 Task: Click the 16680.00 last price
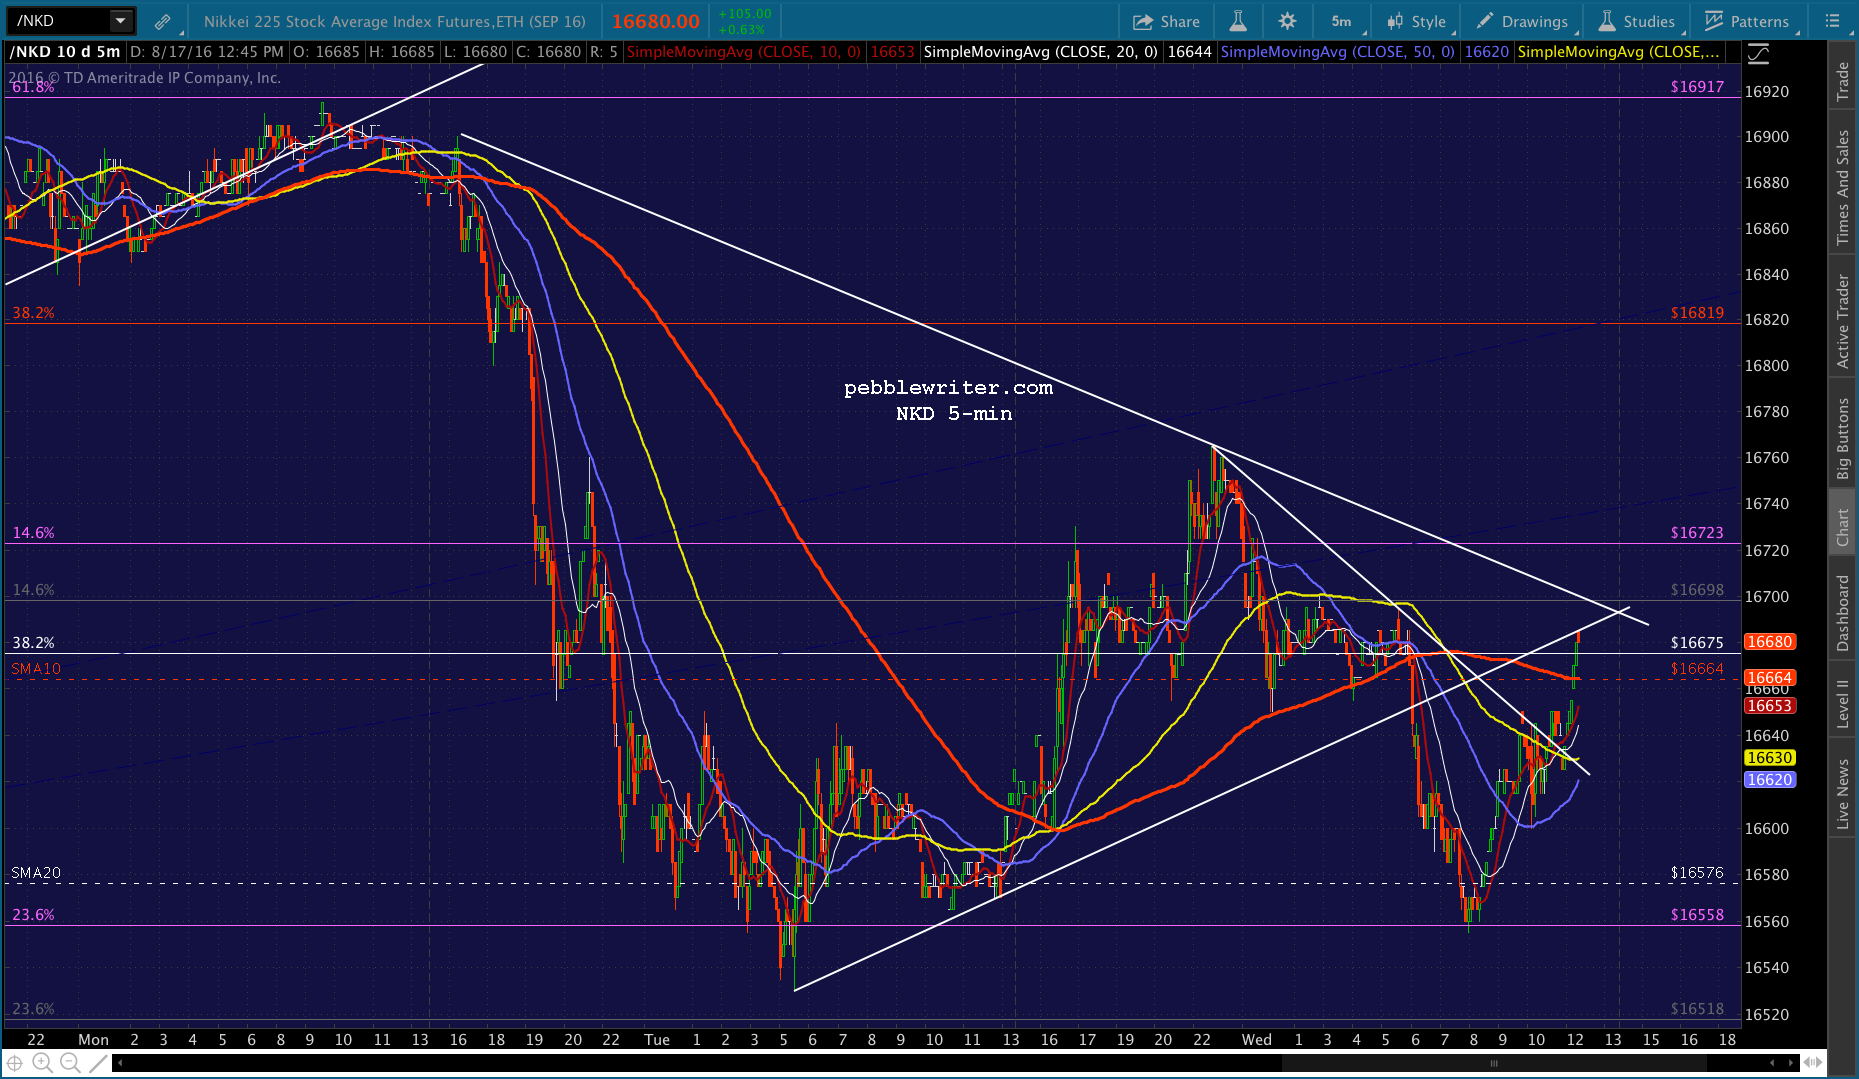pyautogui.click(x=656, y=21)
